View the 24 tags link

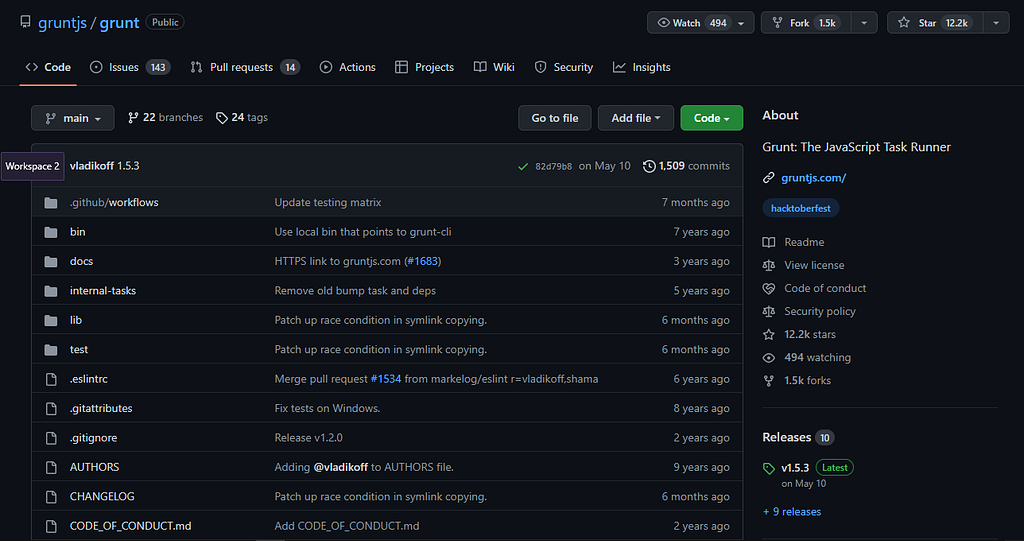pyautogui.click(x=242, y=118)
